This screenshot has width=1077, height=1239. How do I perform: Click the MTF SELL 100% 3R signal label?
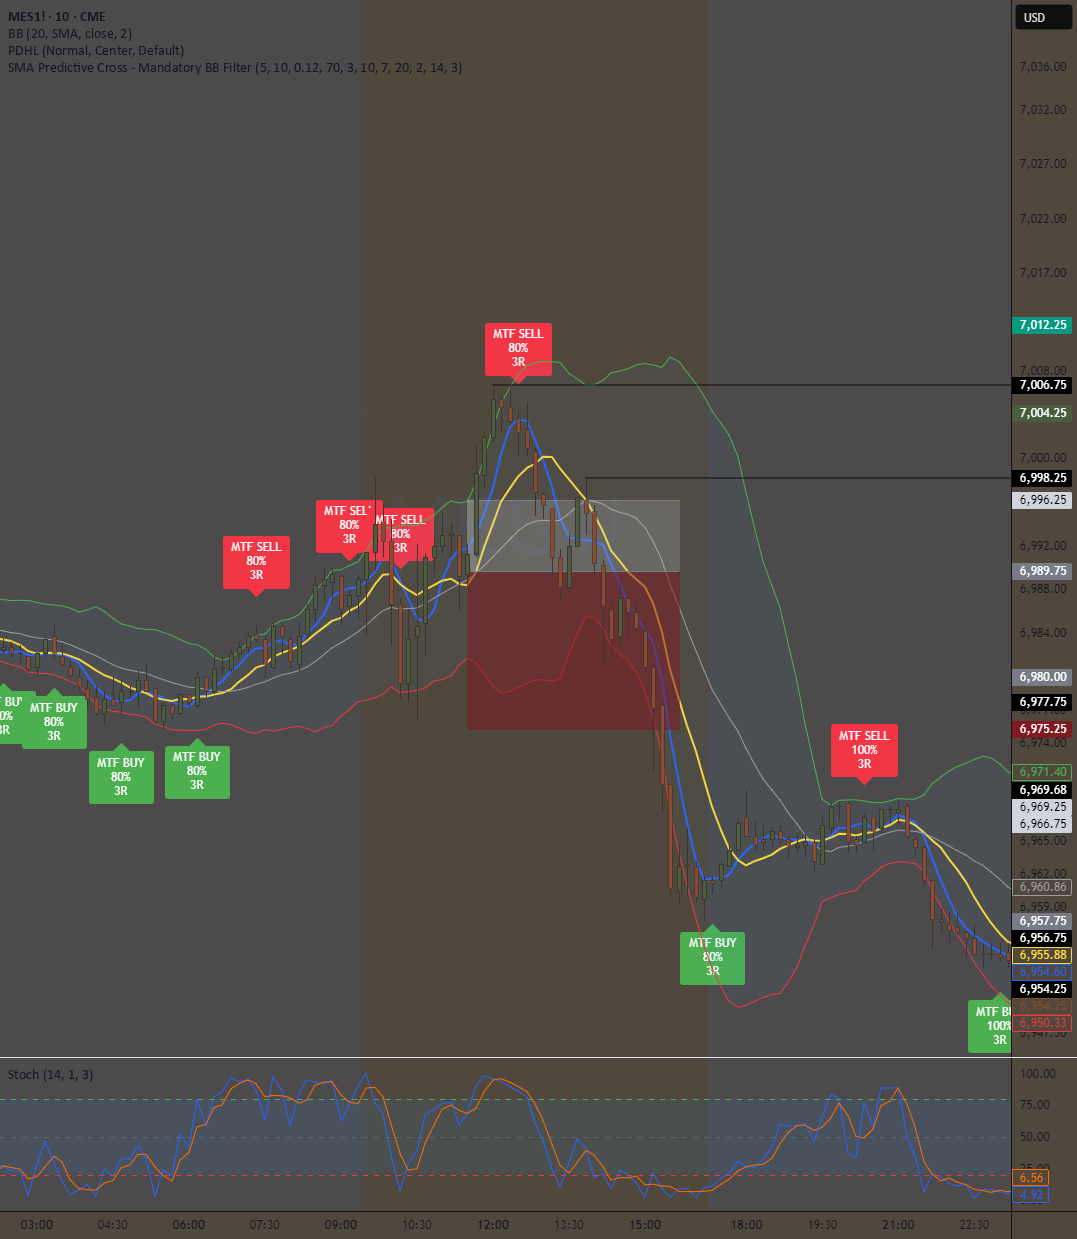click(865, 750)
